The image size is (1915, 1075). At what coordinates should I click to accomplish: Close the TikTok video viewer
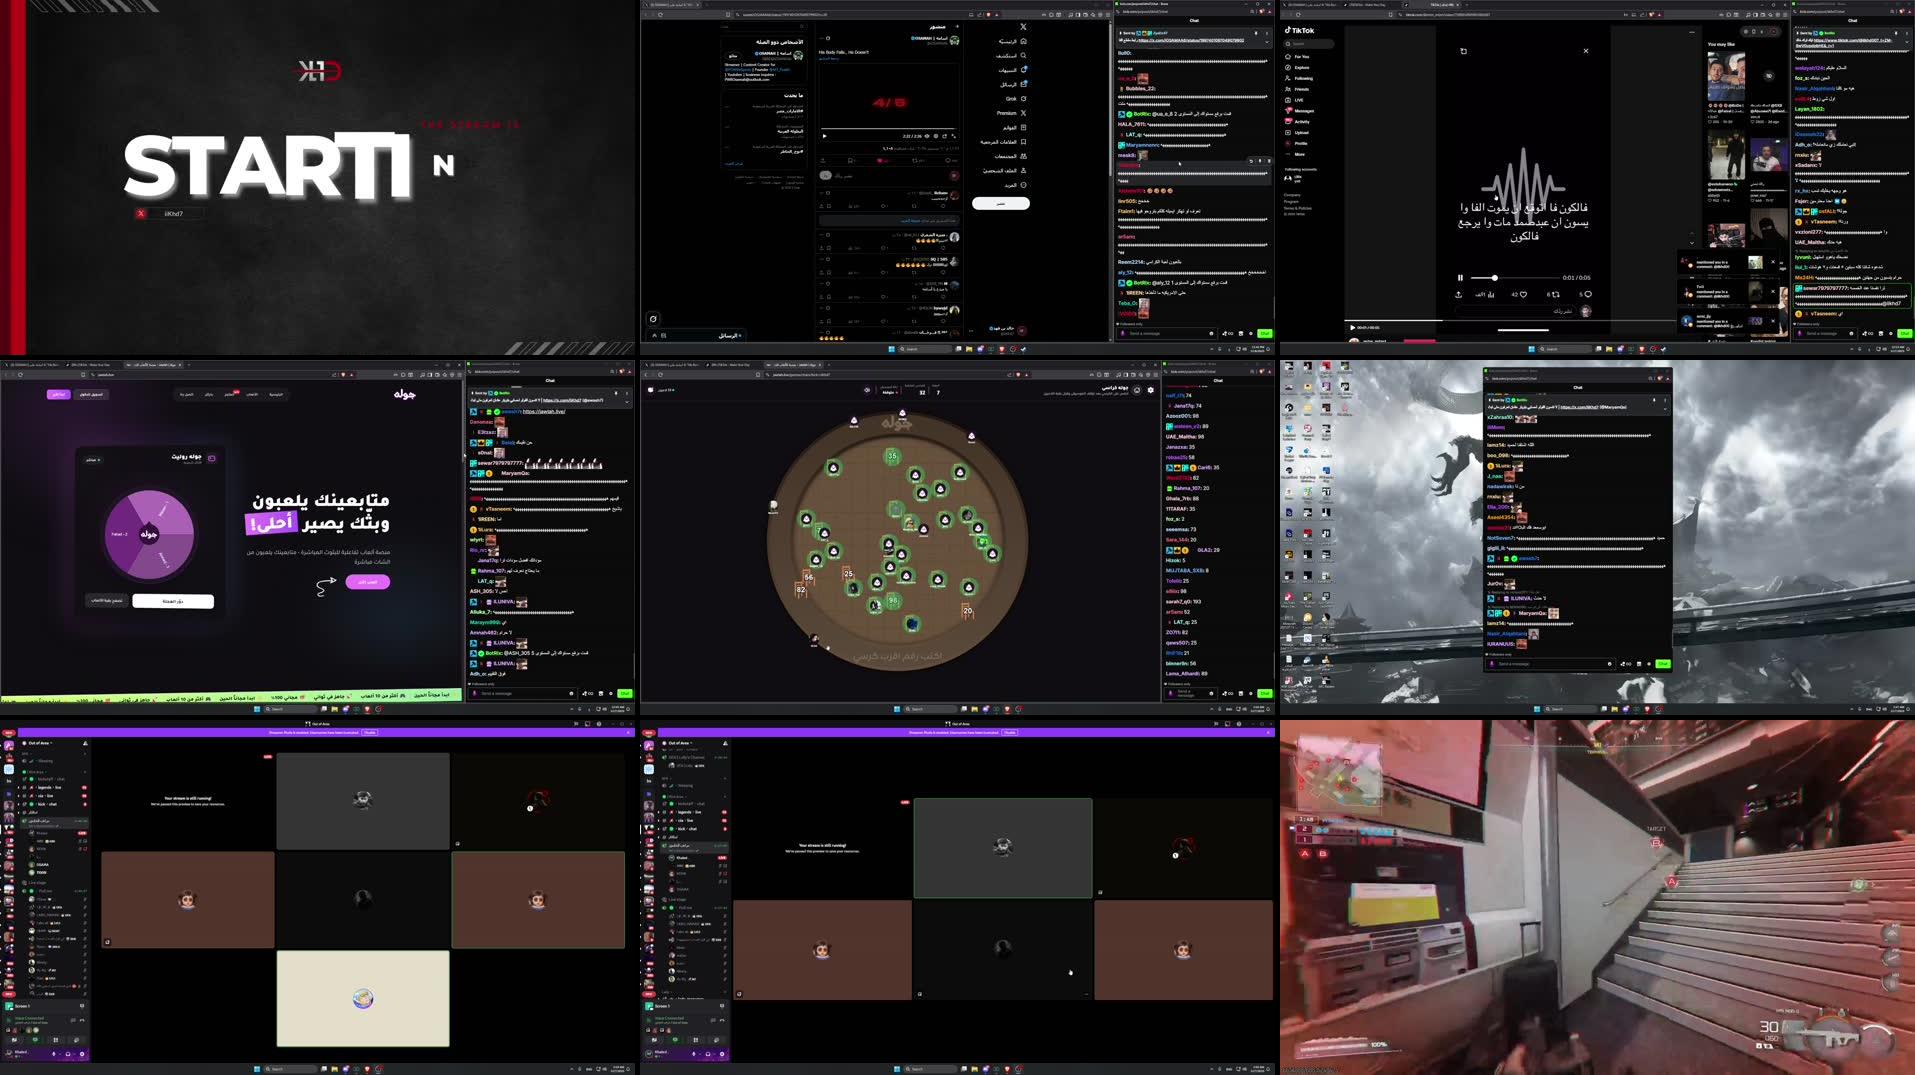(1585, 51)
